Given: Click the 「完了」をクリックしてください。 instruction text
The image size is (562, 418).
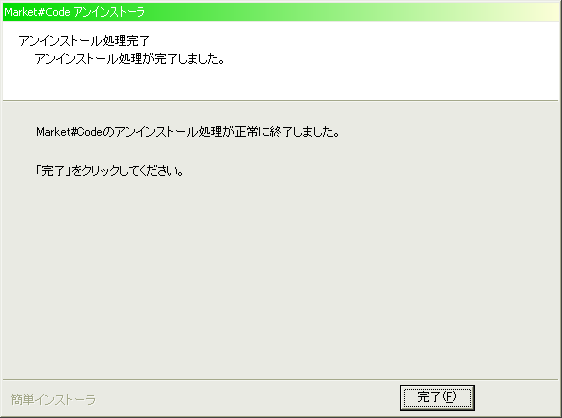Looking at the screenshot, I should tap(110, 171).
